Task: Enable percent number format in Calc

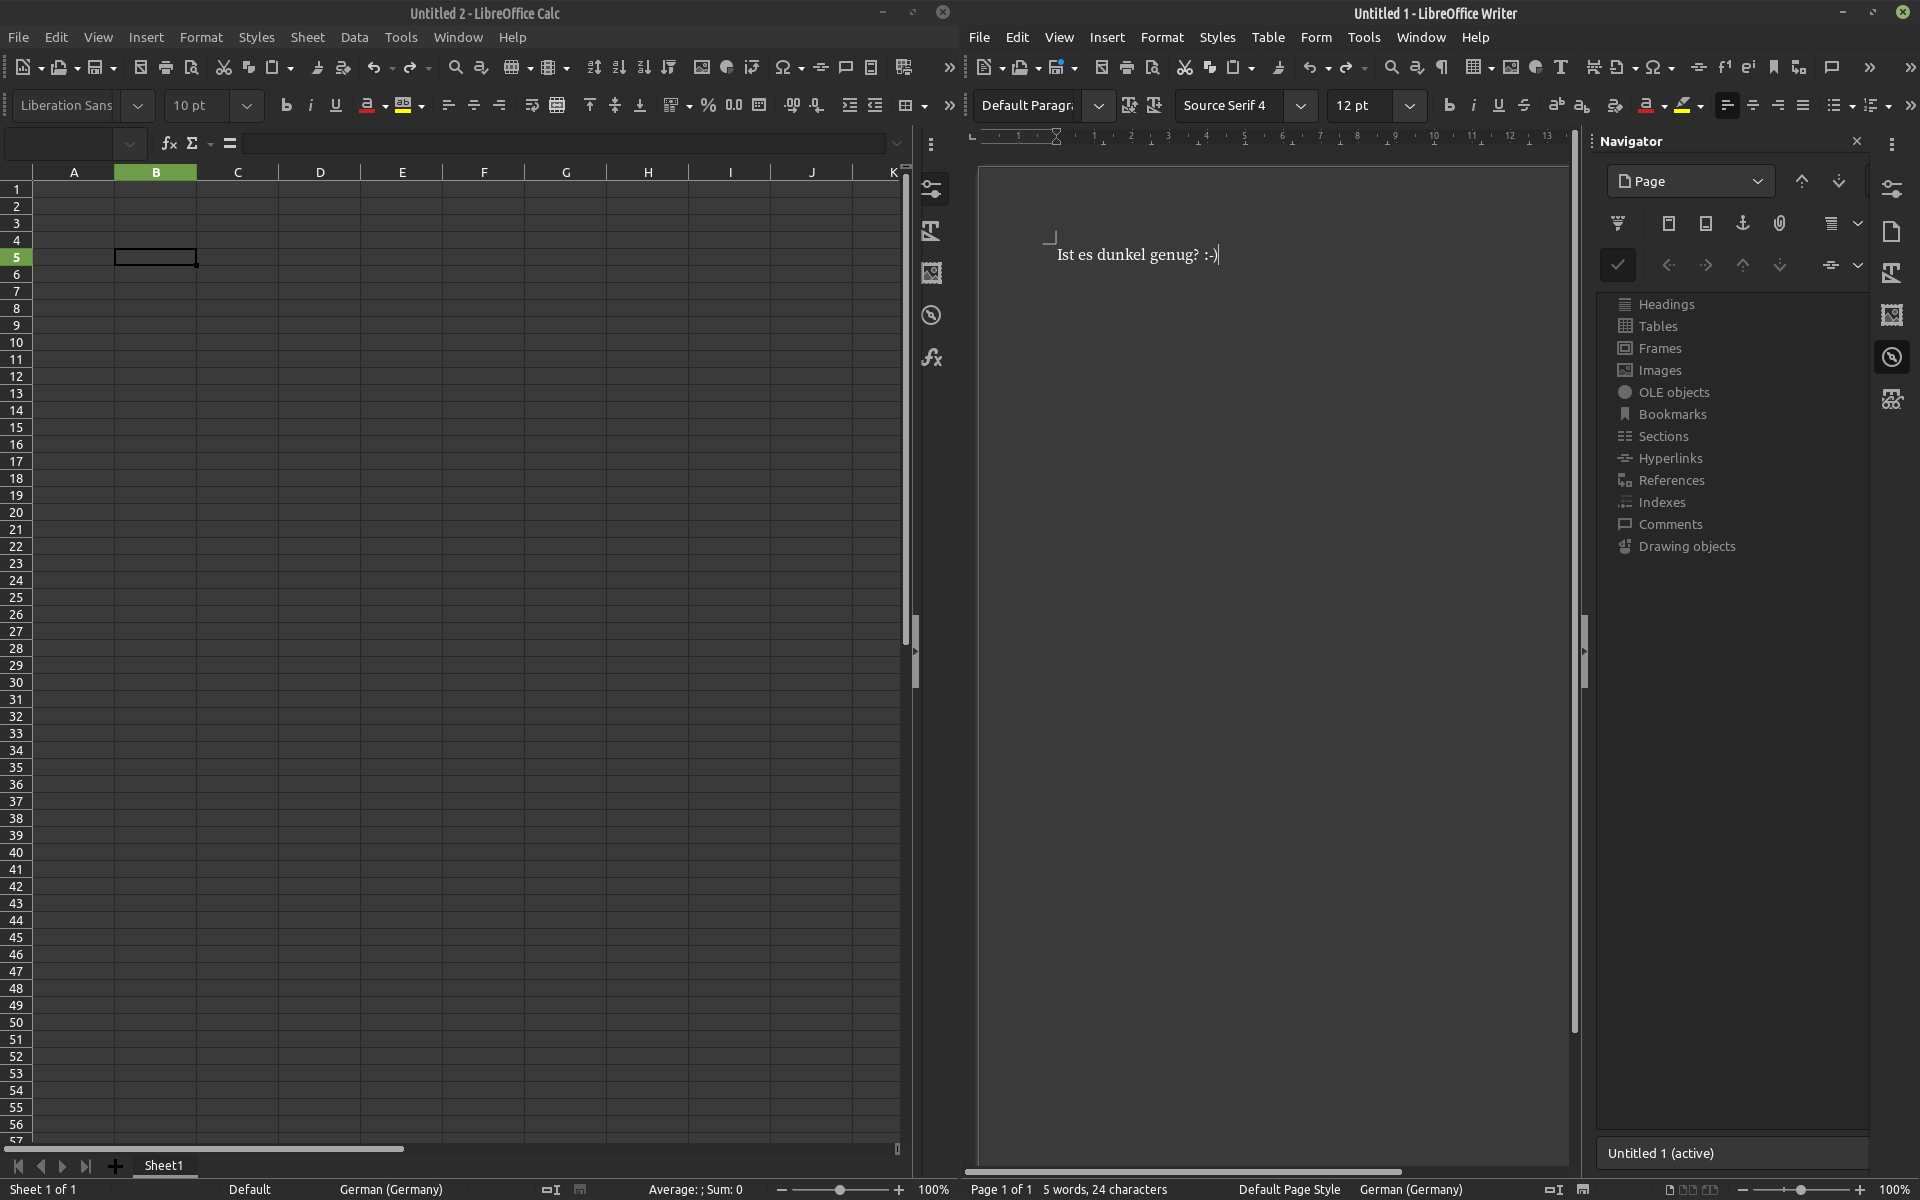Action: [709, 105]
